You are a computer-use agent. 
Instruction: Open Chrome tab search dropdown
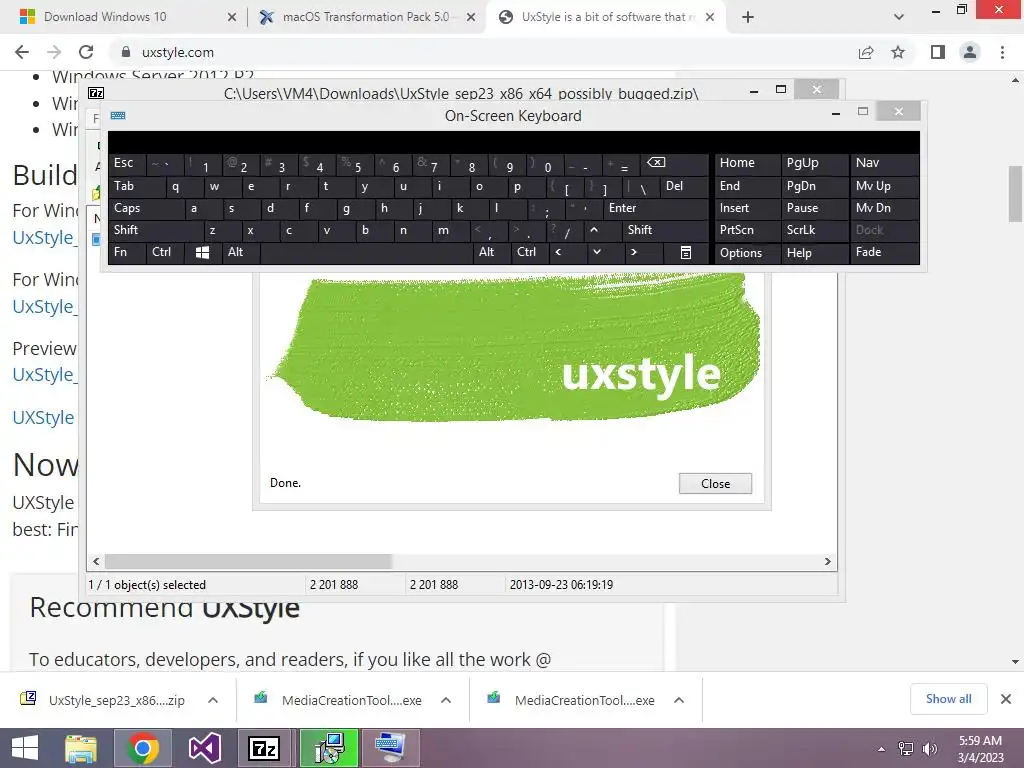point(899,17)
